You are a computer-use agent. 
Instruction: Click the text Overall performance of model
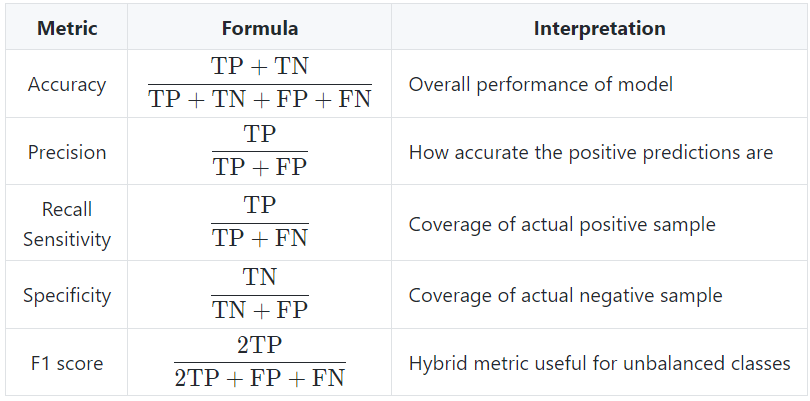coord(540,84)
